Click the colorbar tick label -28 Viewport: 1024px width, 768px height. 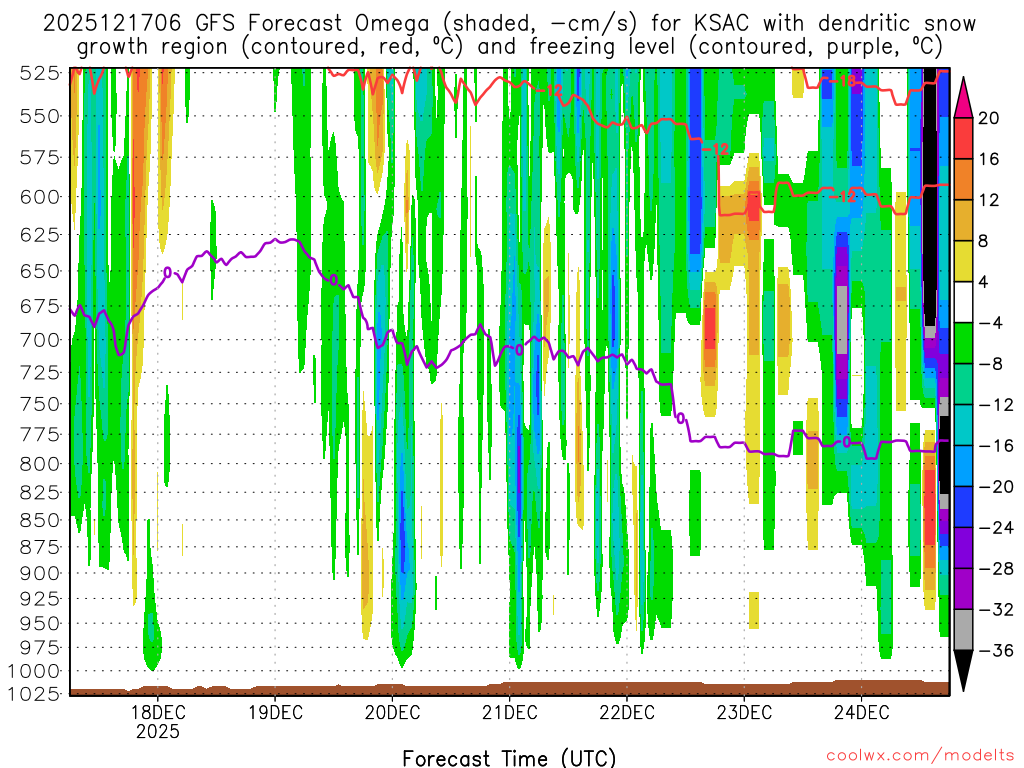(x=996, y=569)
